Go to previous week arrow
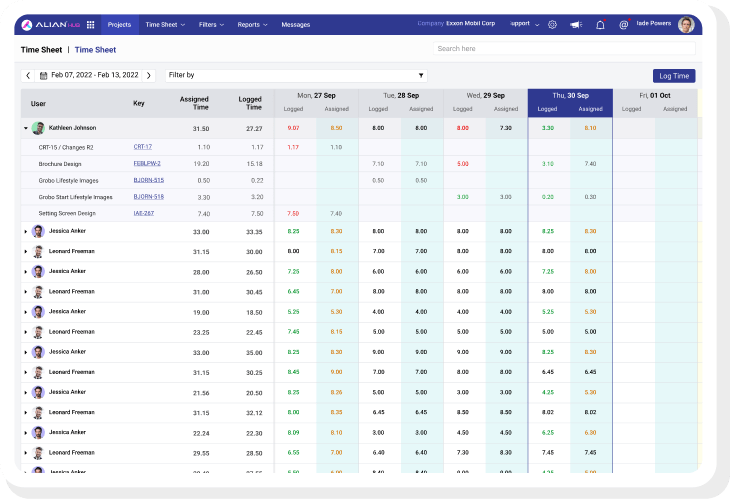 point(28,75)
